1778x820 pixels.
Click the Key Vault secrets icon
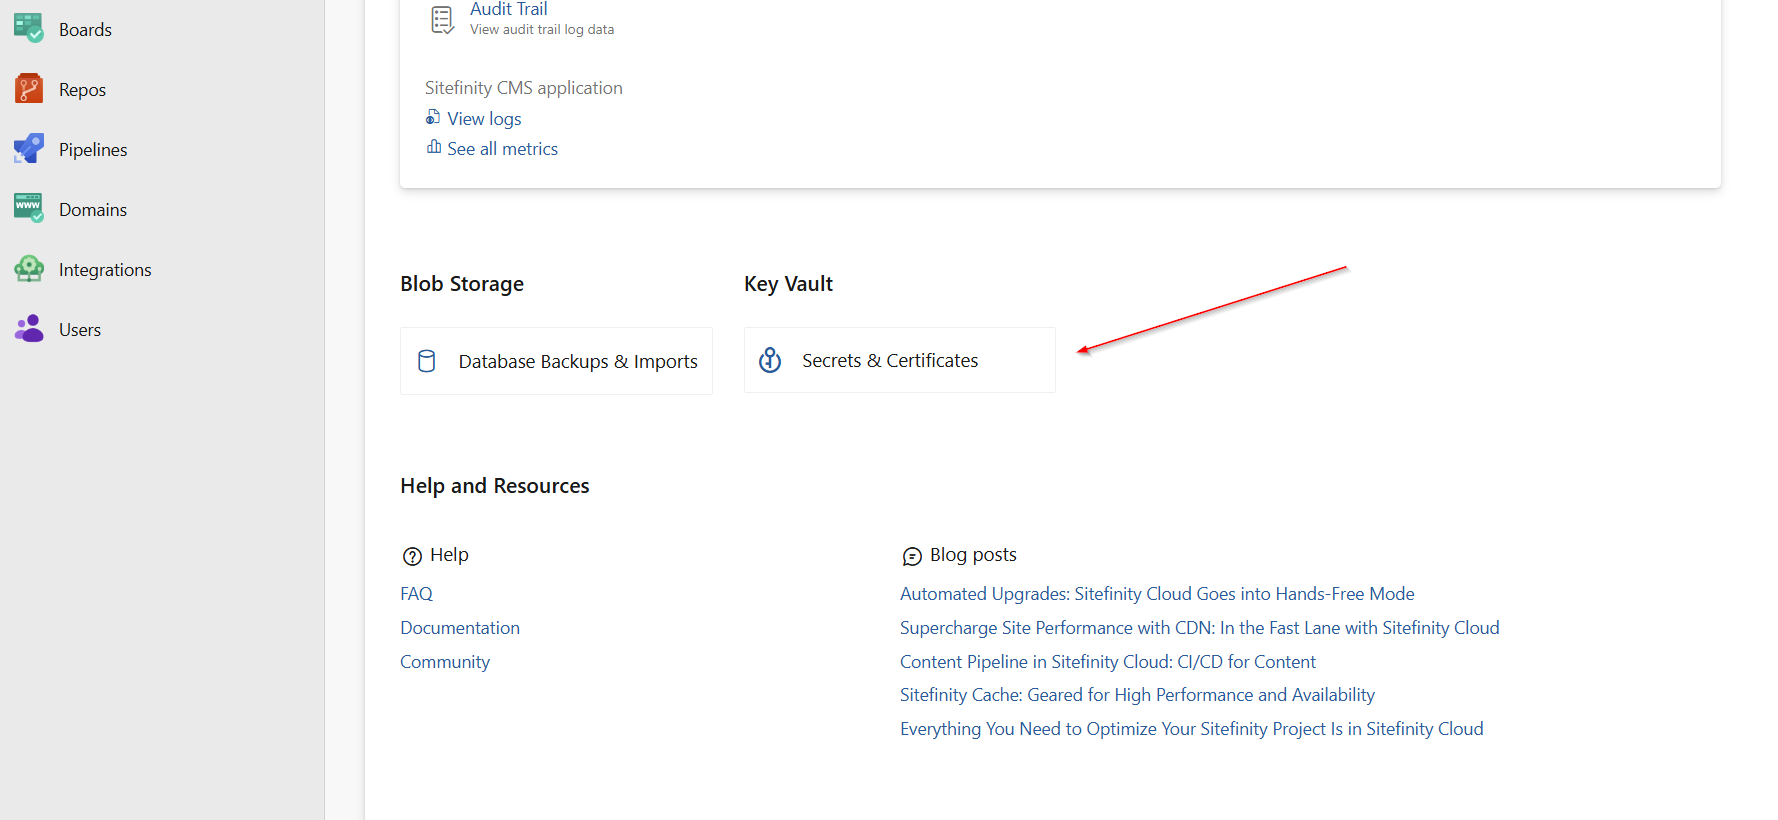tap(770, 360)
